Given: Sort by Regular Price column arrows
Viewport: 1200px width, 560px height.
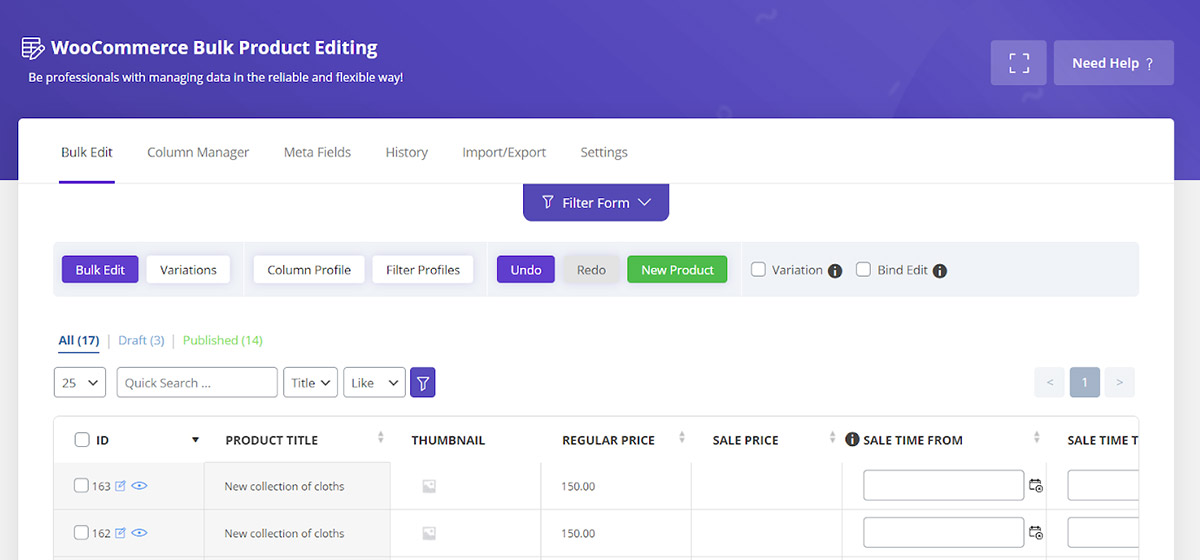Looking at the screenshot, I should click(682, 438).
